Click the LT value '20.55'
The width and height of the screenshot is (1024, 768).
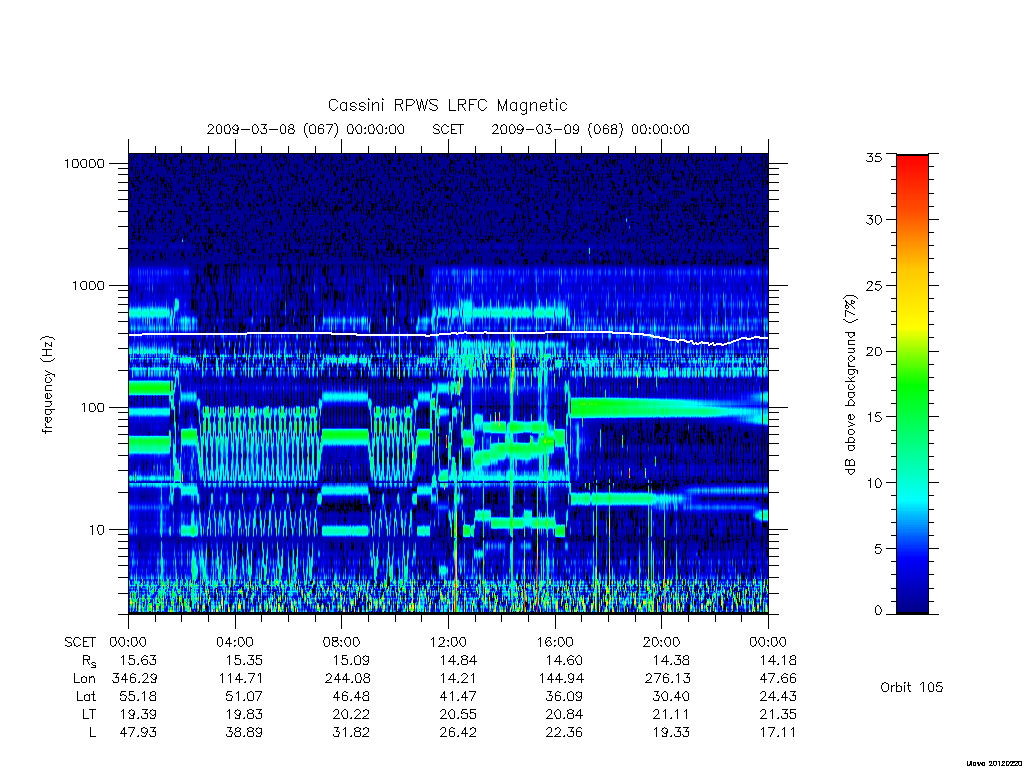tap(458, 714)
